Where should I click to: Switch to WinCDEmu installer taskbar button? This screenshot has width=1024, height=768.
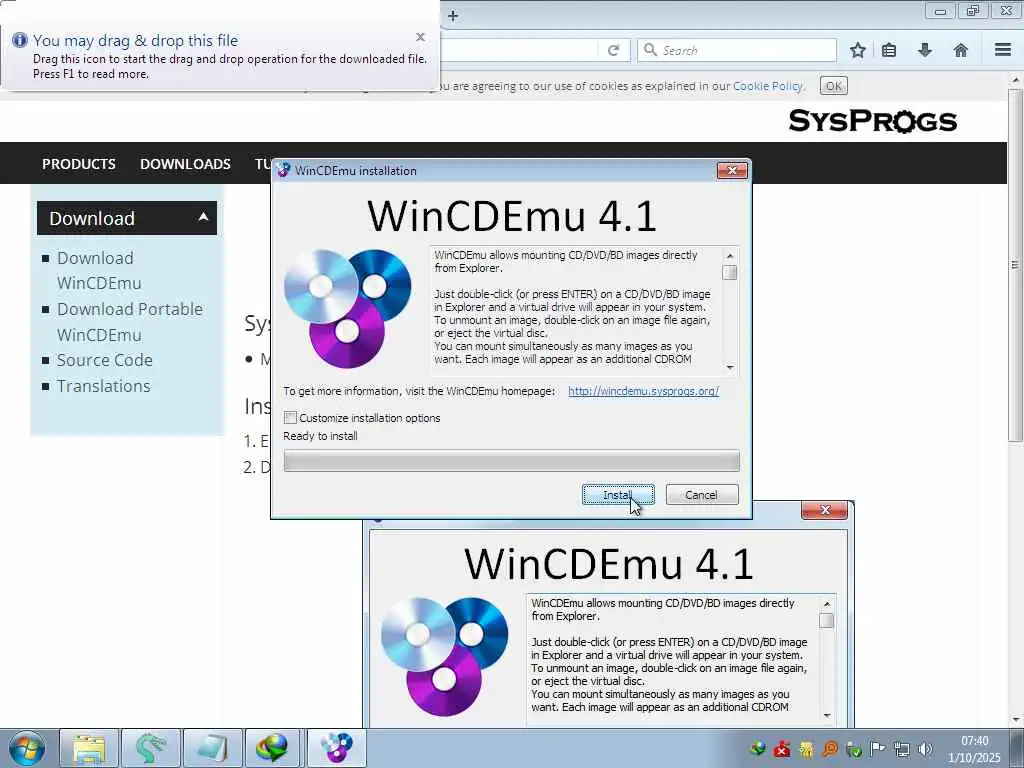(x=336, y=748)
